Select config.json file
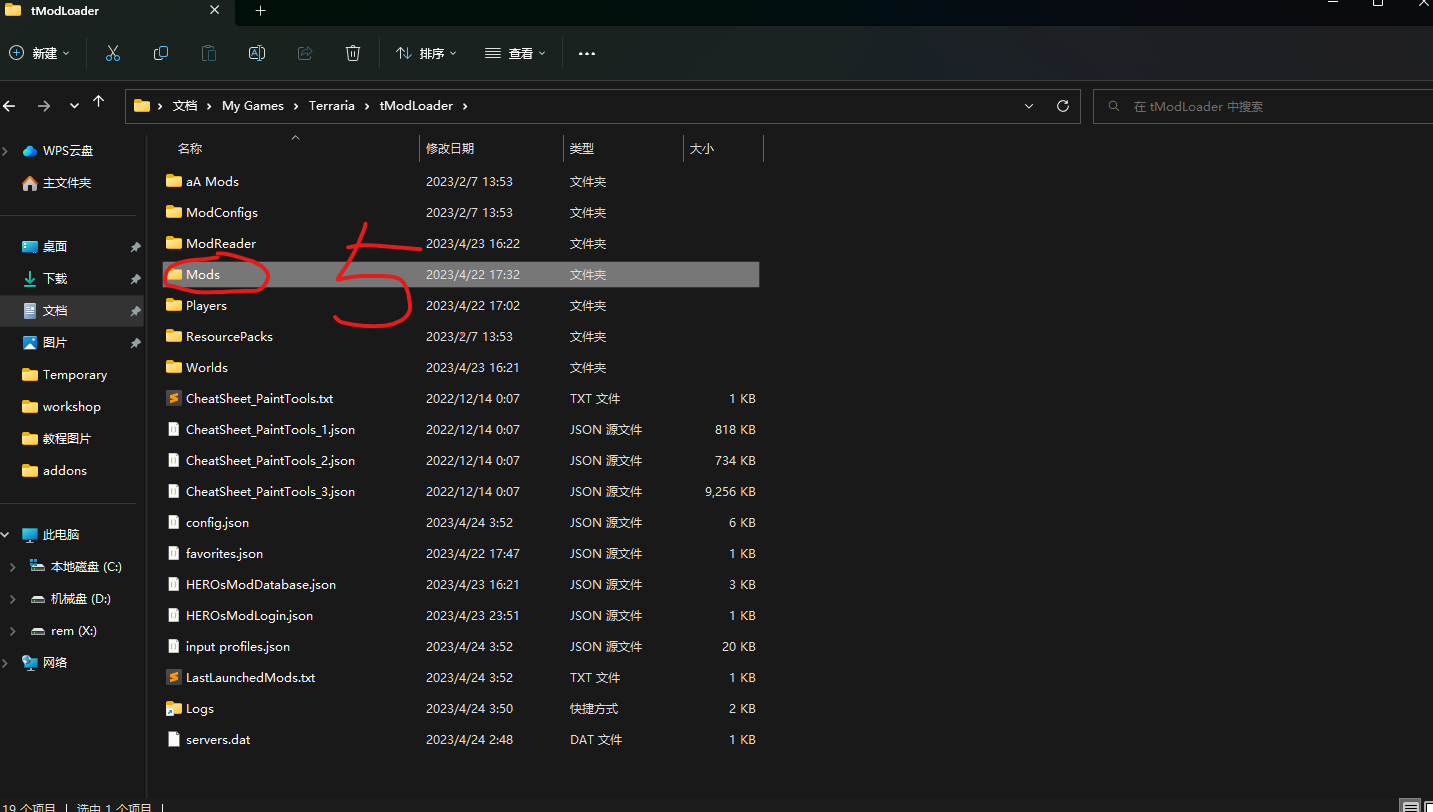This screenshot has width=1433, height=812. click(461, 522)
